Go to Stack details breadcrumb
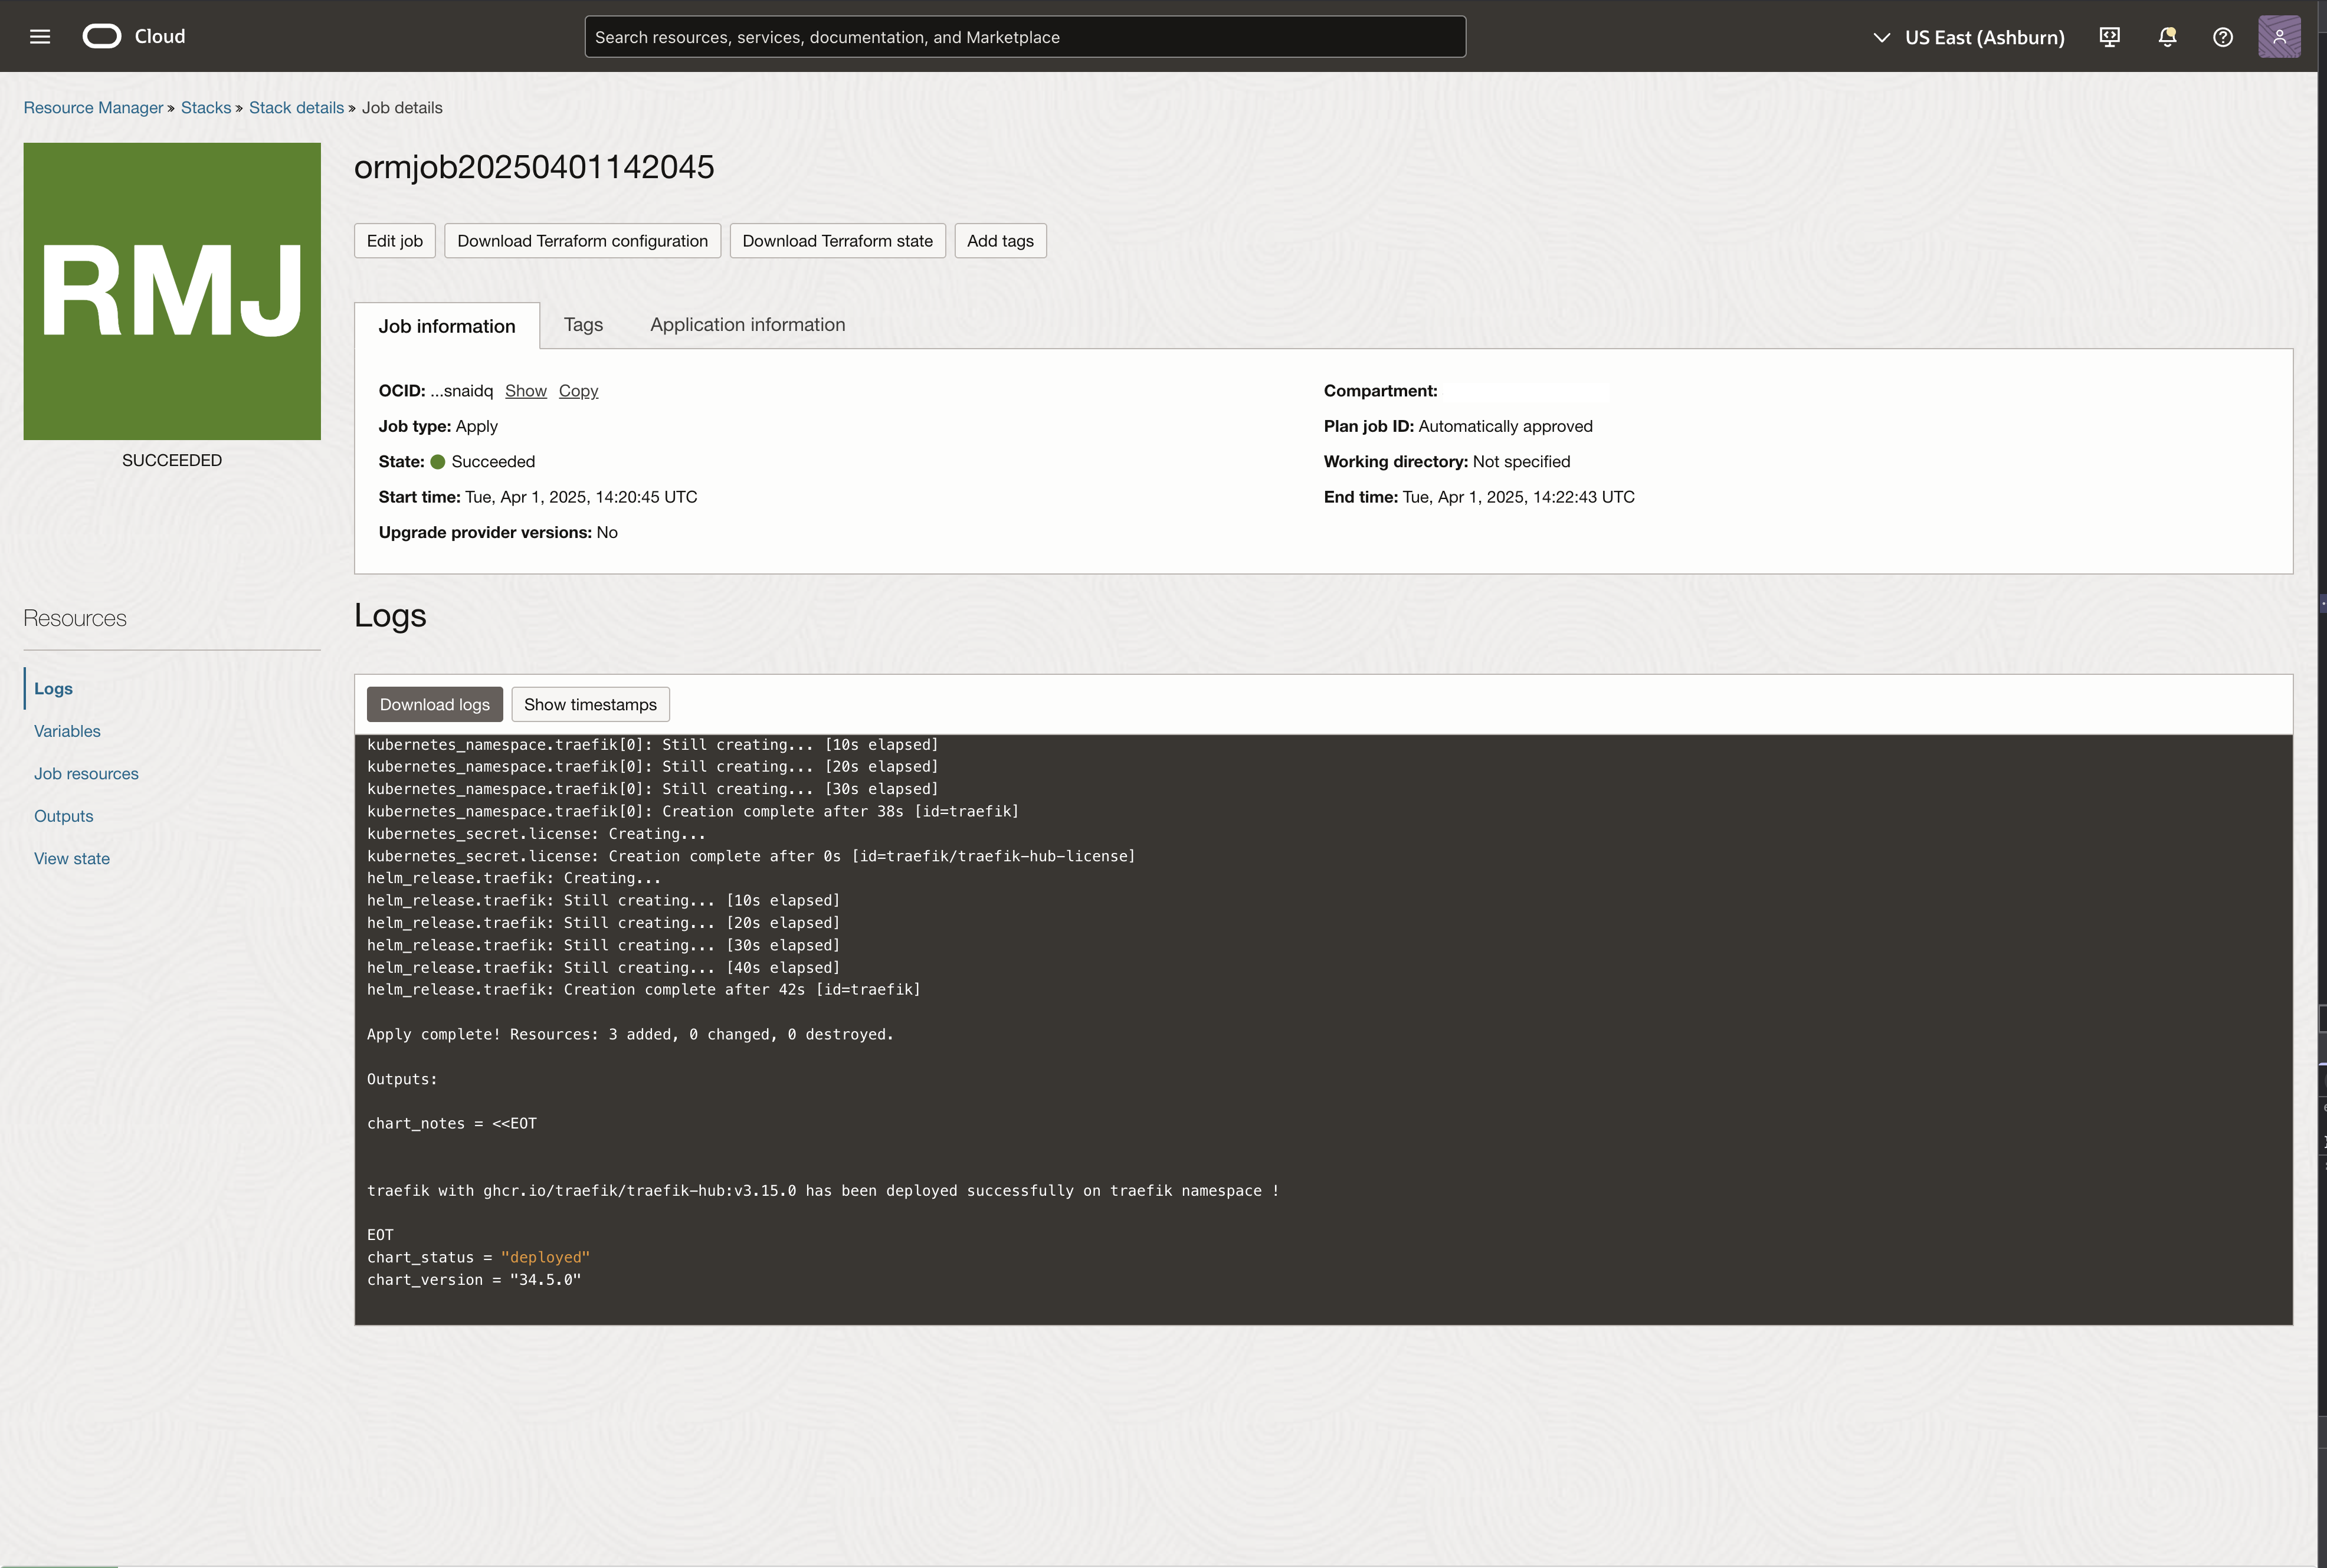2327x1568 pixels. [x=296, y=108]
